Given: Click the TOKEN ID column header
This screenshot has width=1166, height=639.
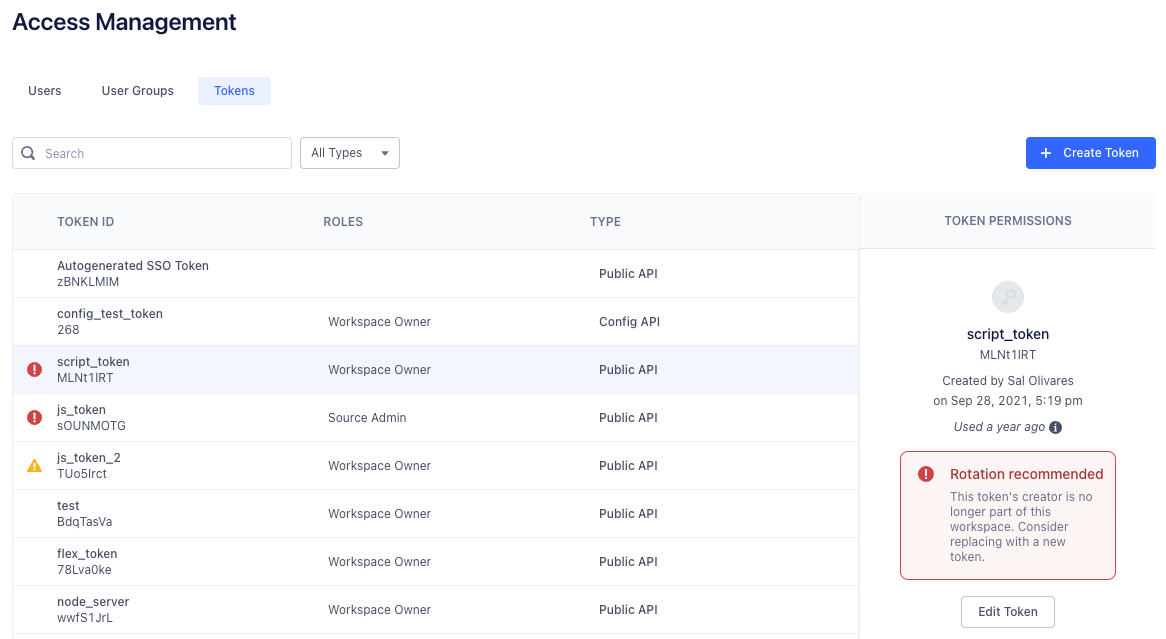Looking at the screenshot, I should [86, 221].
